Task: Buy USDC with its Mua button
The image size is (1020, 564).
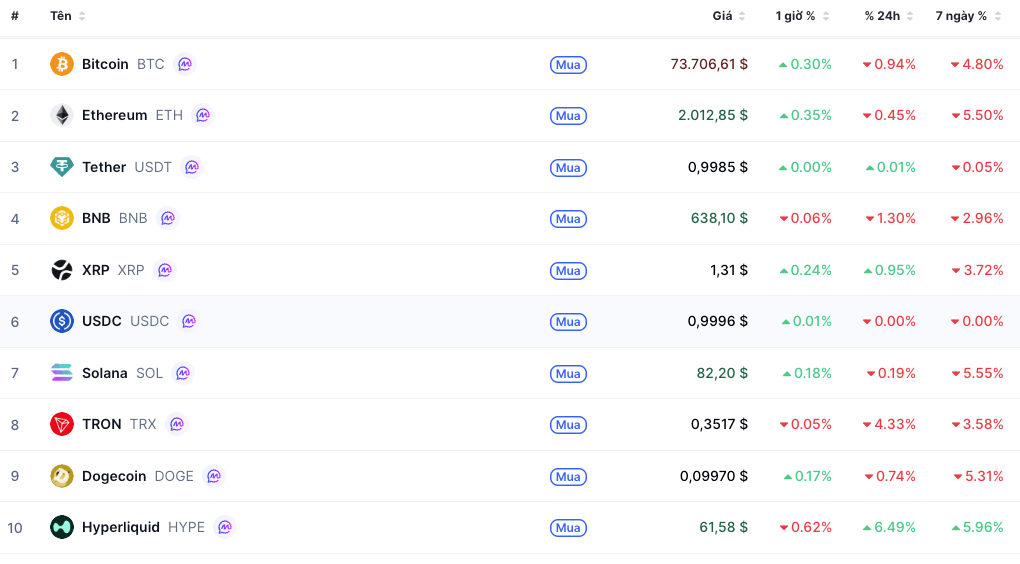Action: tap(569, 322)
